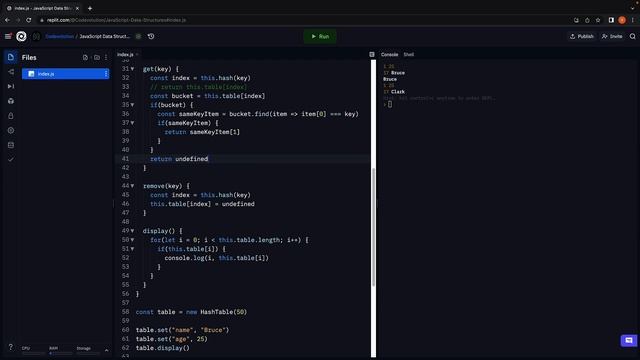Open index.js file row options menu
The image size is (640, 360).
(106, 74)
